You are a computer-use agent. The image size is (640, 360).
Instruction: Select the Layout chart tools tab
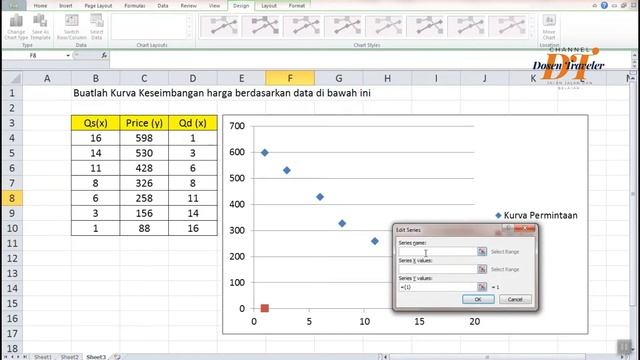point(269,6)
